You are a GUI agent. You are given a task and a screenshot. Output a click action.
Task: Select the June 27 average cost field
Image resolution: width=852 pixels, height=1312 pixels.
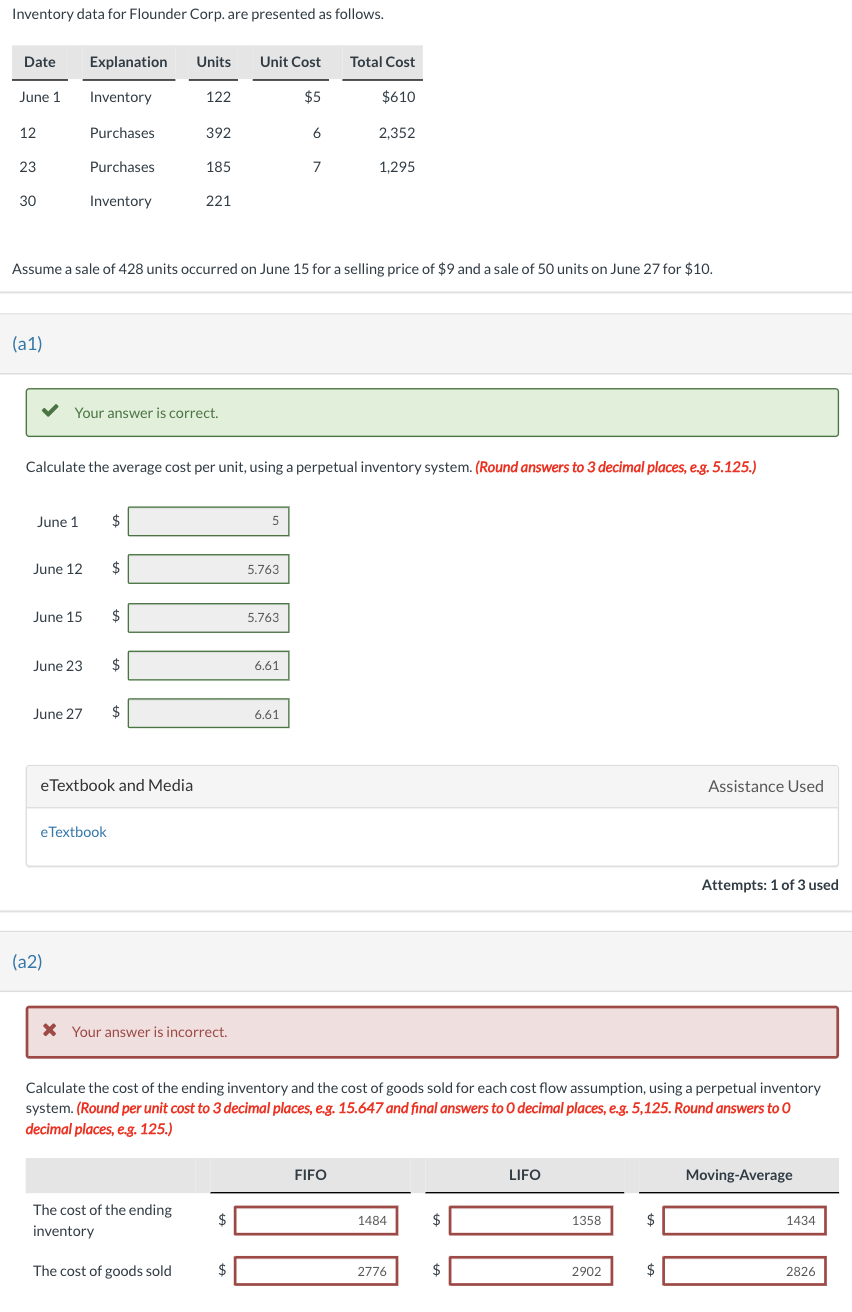pyautogui.click(x=208, y=713)
